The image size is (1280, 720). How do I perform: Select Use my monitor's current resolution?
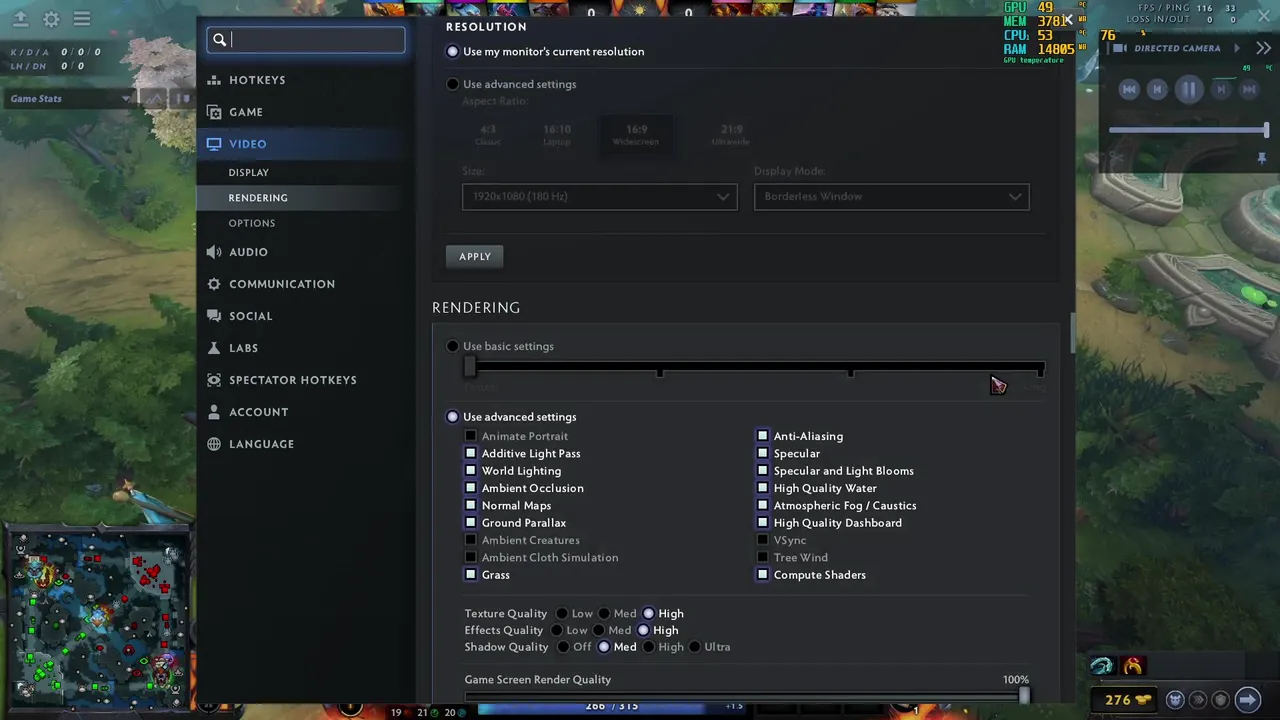tap(545, 51)
